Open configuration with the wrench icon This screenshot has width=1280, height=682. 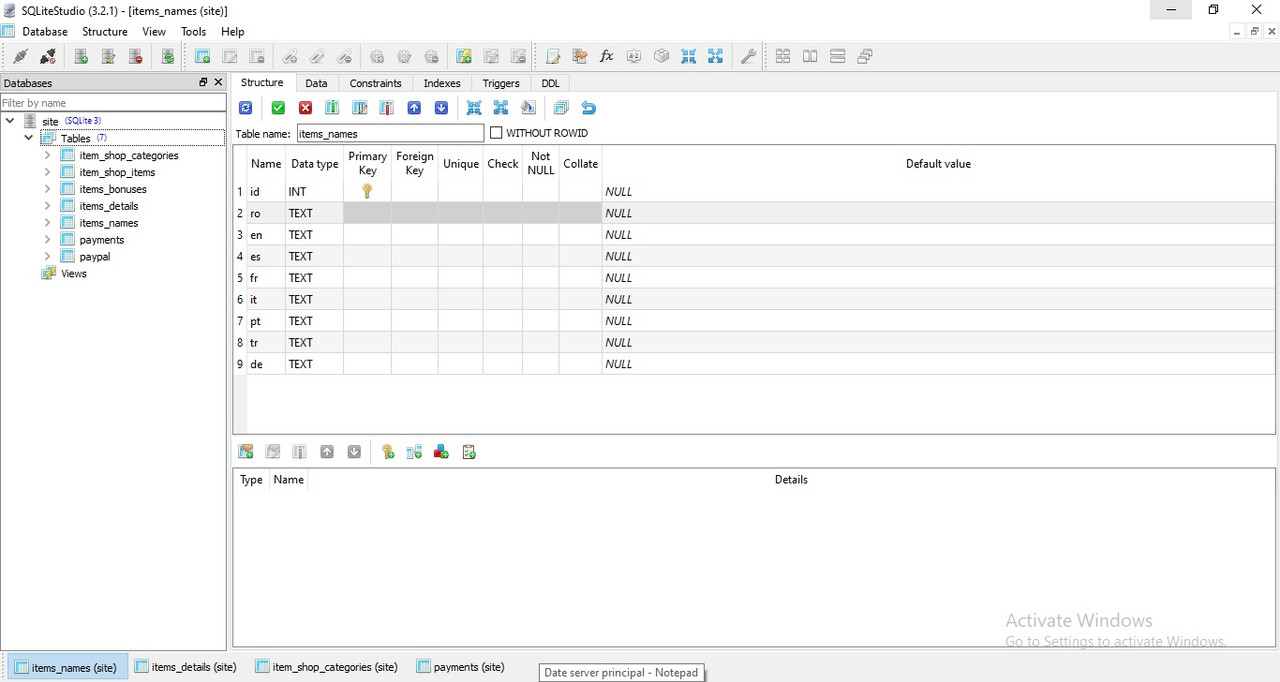pyautogui.click(x=747, y=57)
